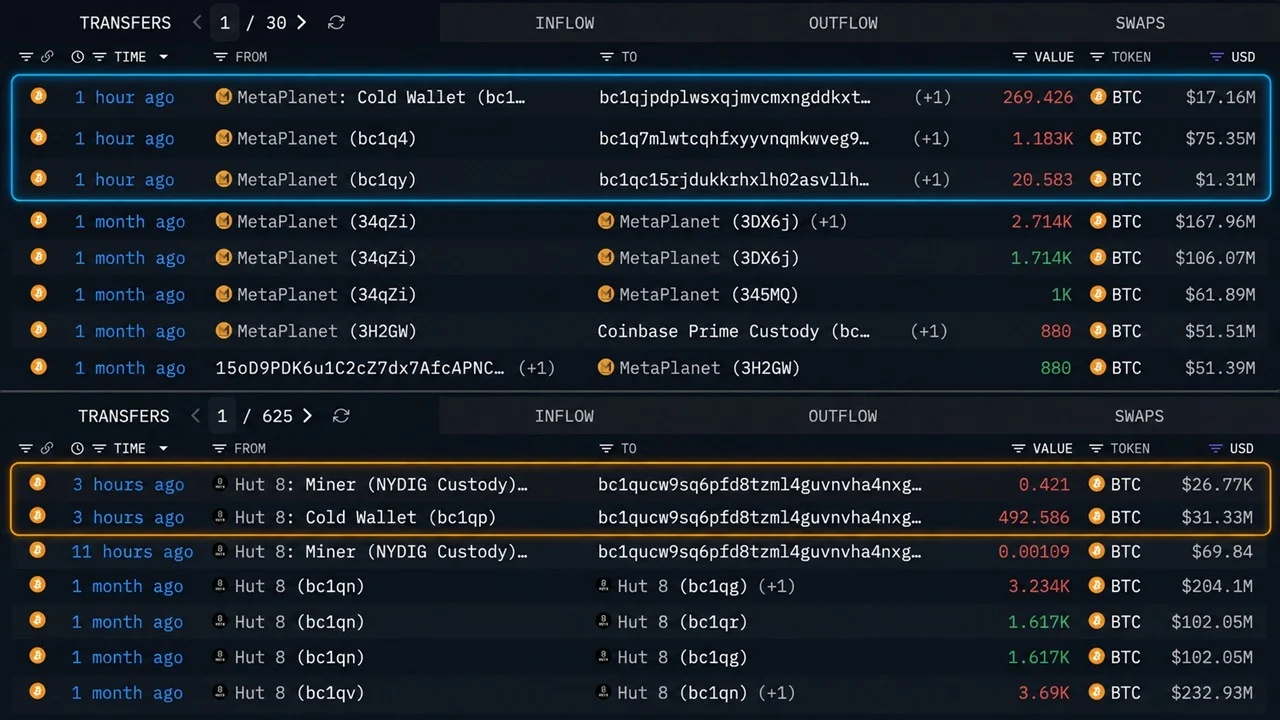
Task: Switch to SWAPS tab in top panel
Action: coord(1140,22)
